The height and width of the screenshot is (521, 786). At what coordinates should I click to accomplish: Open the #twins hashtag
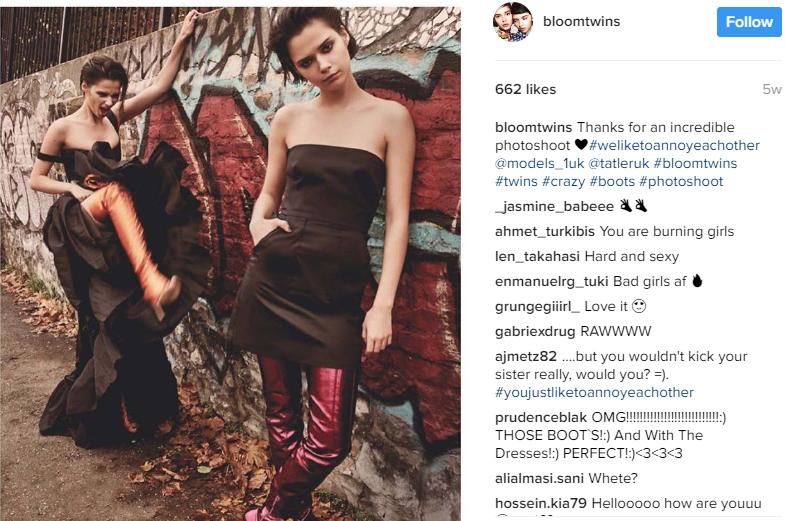(x=516, y=182)
